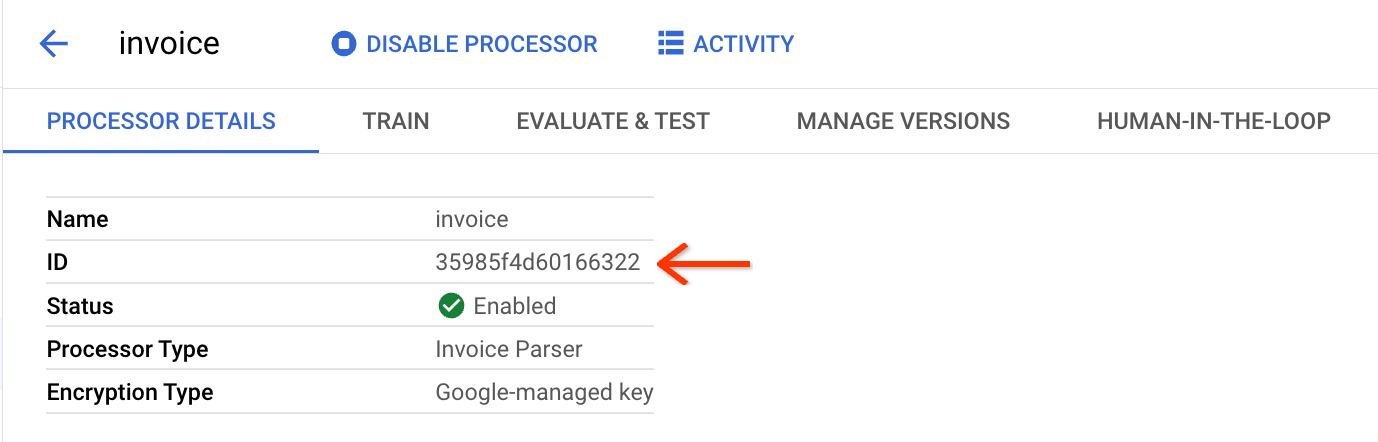This screenshot has width=1378, height=442.
Task: Click the Name row value invoice
Action: tap(472, 219)
